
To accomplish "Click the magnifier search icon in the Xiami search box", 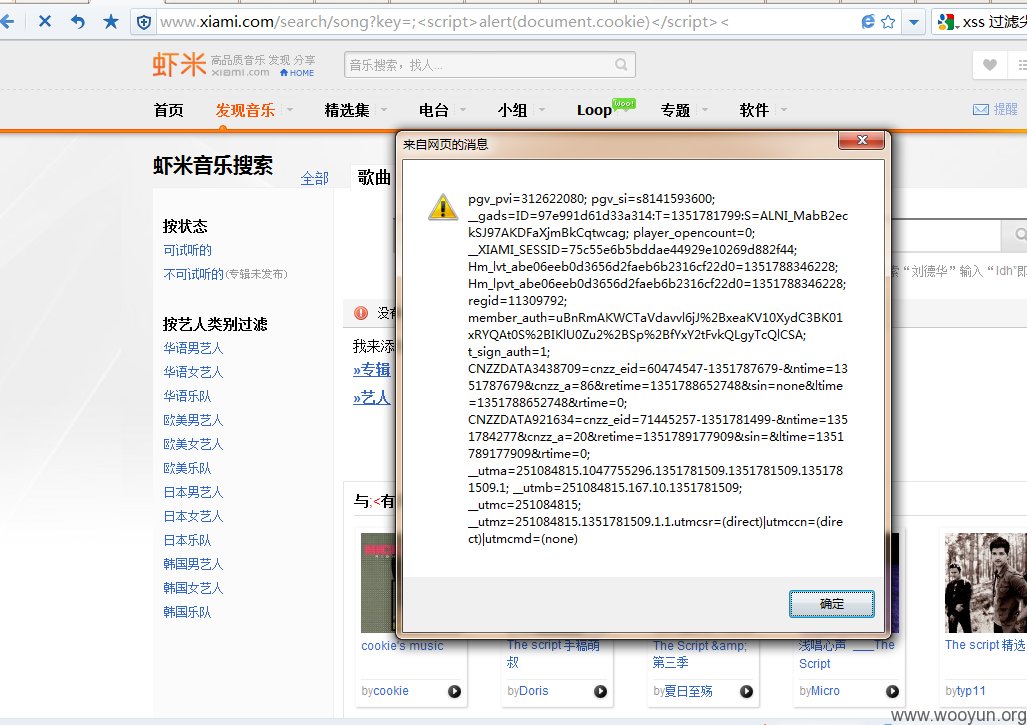I will click(x=621, y=64).
